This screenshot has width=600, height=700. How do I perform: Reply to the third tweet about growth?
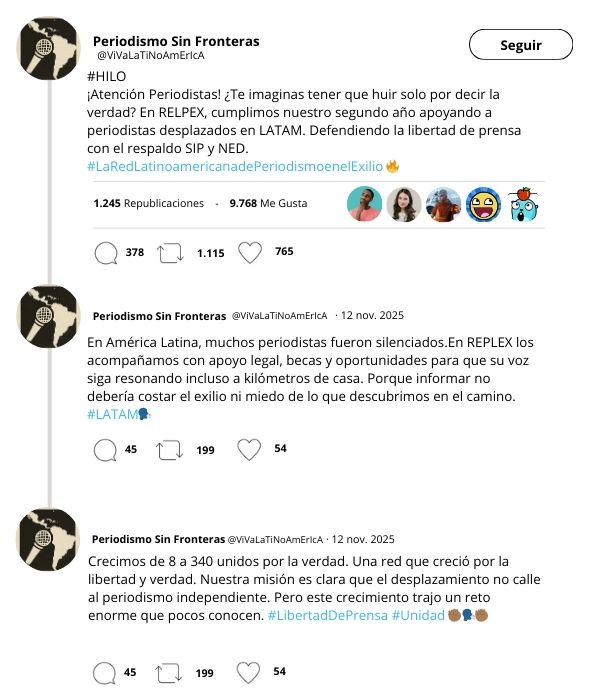point(105,672)
